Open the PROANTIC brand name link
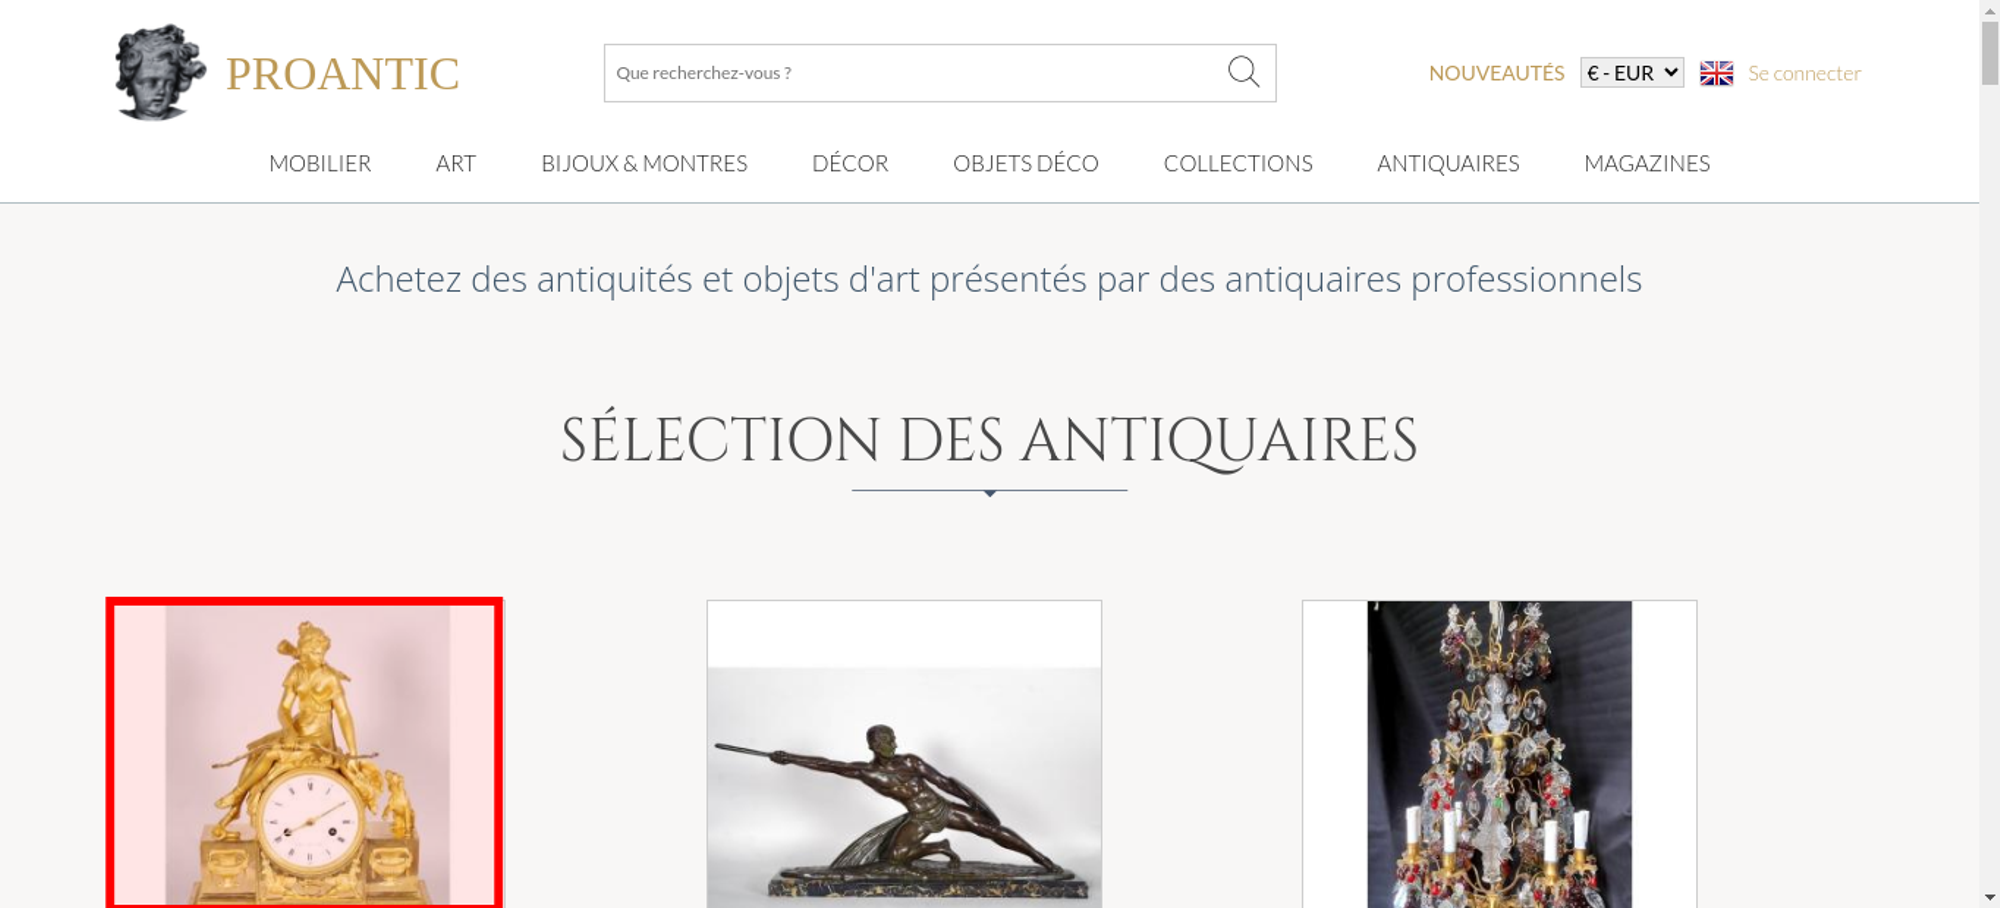2000x908 pixels. point(342,74)
